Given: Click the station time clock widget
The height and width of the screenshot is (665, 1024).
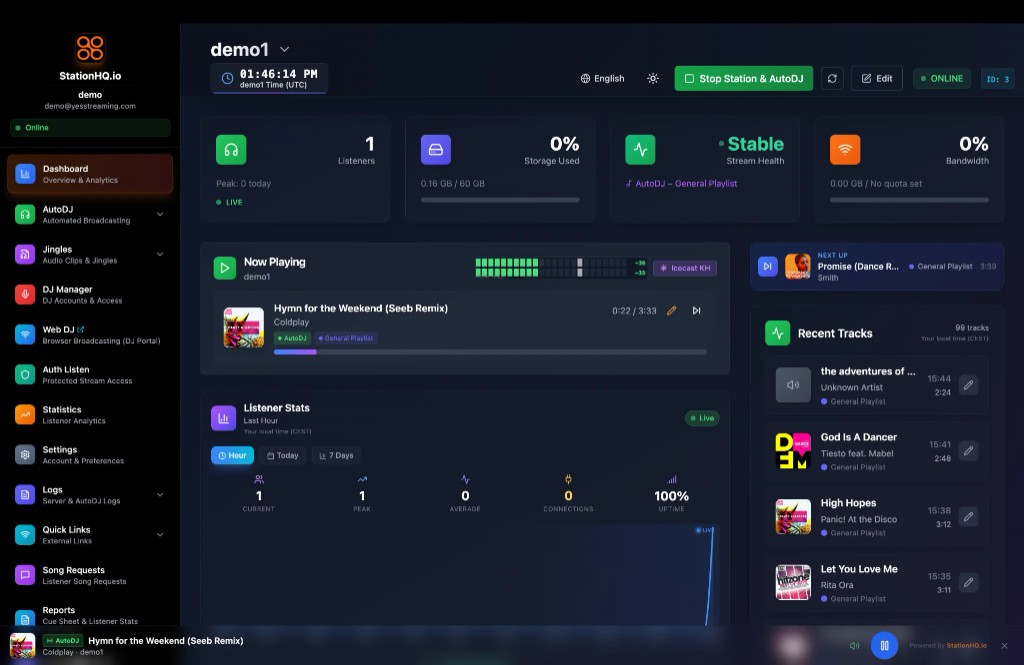Looking at the screenshot, I should (x=269, y=78).
